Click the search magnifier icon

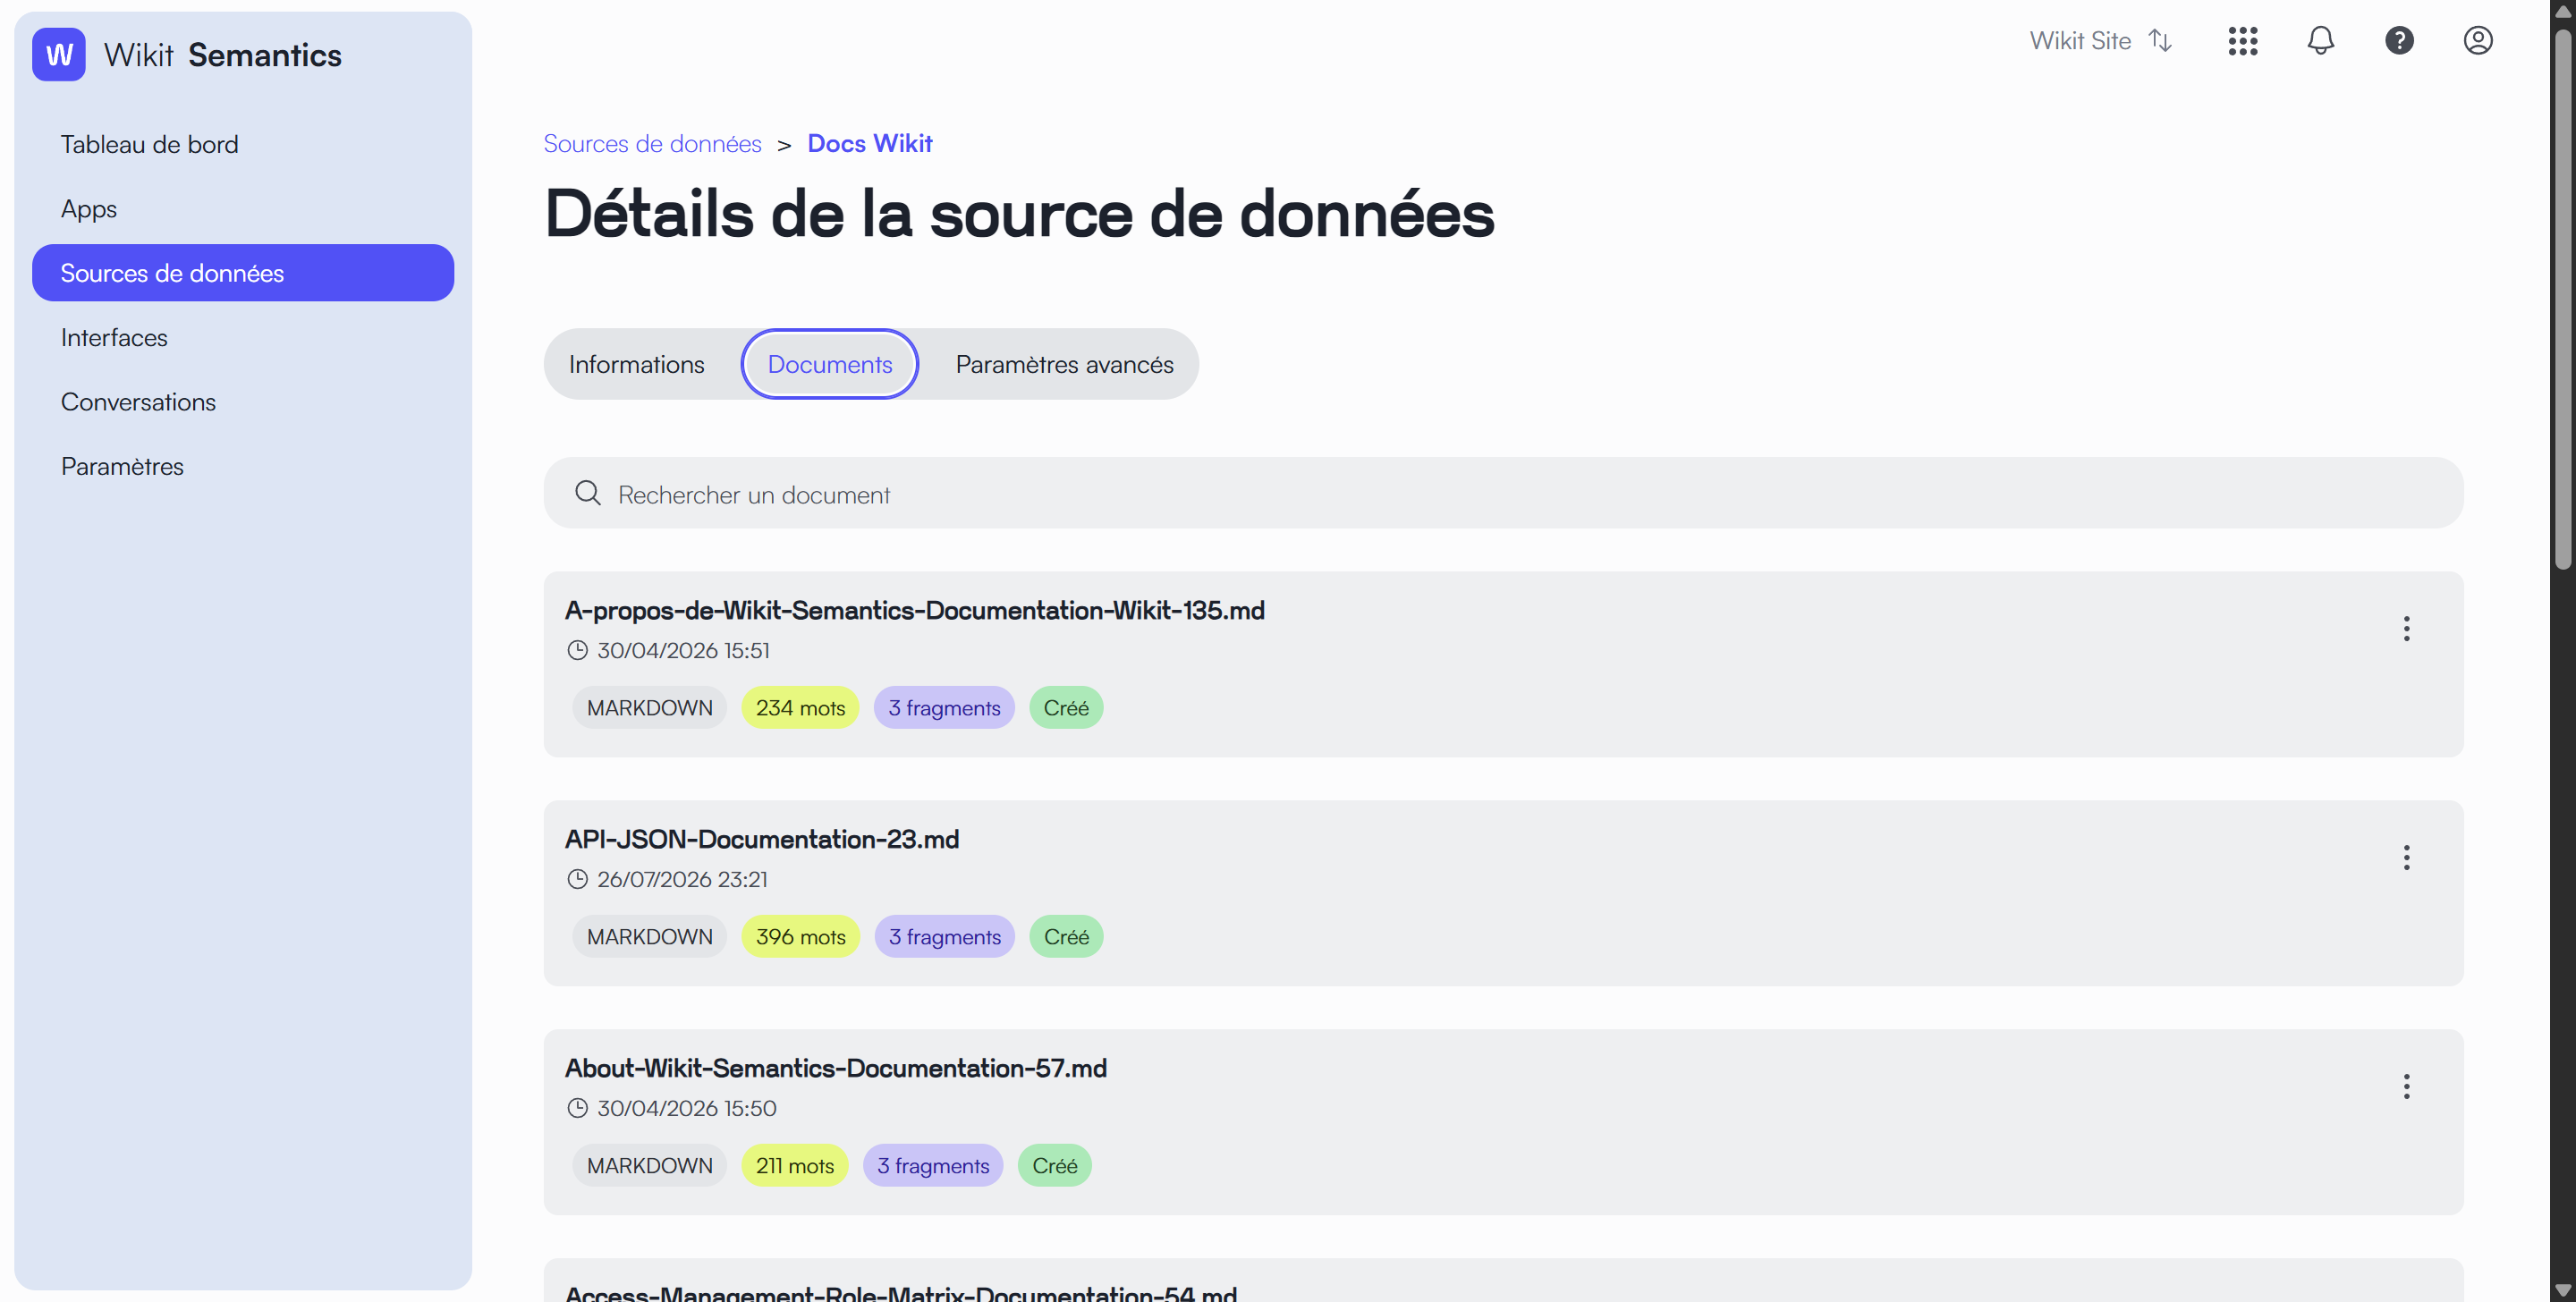[588, 493]
